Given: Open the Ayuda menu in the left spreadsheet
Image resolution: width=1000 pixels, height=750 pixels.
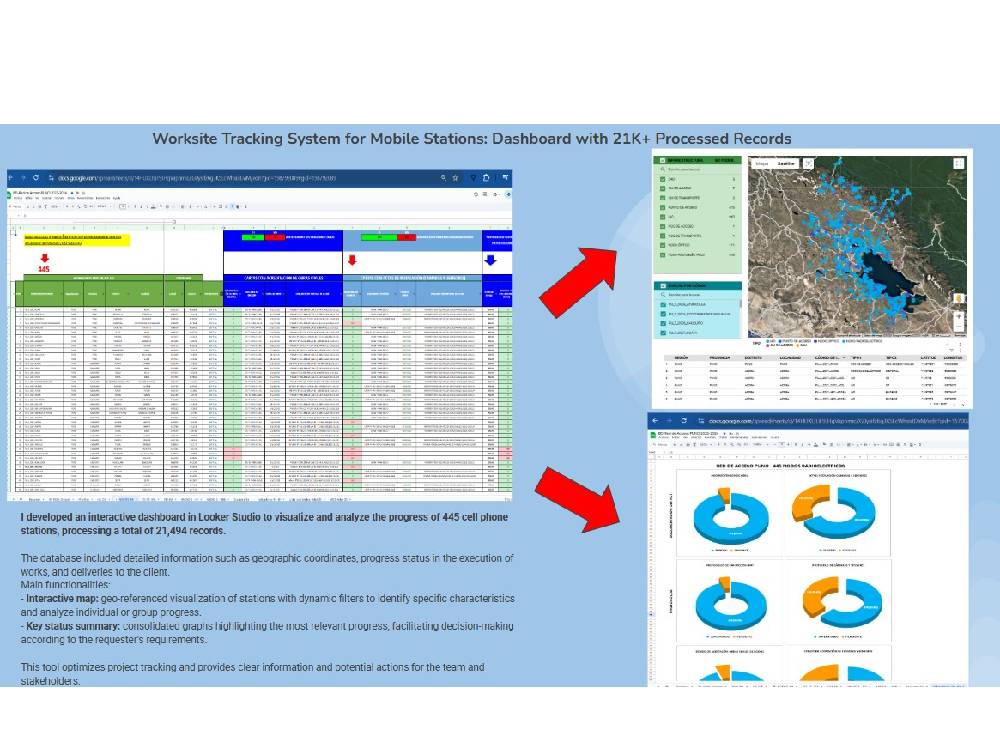Looking at the screenshot, I should pyautogui.click(x=117, y=198).
